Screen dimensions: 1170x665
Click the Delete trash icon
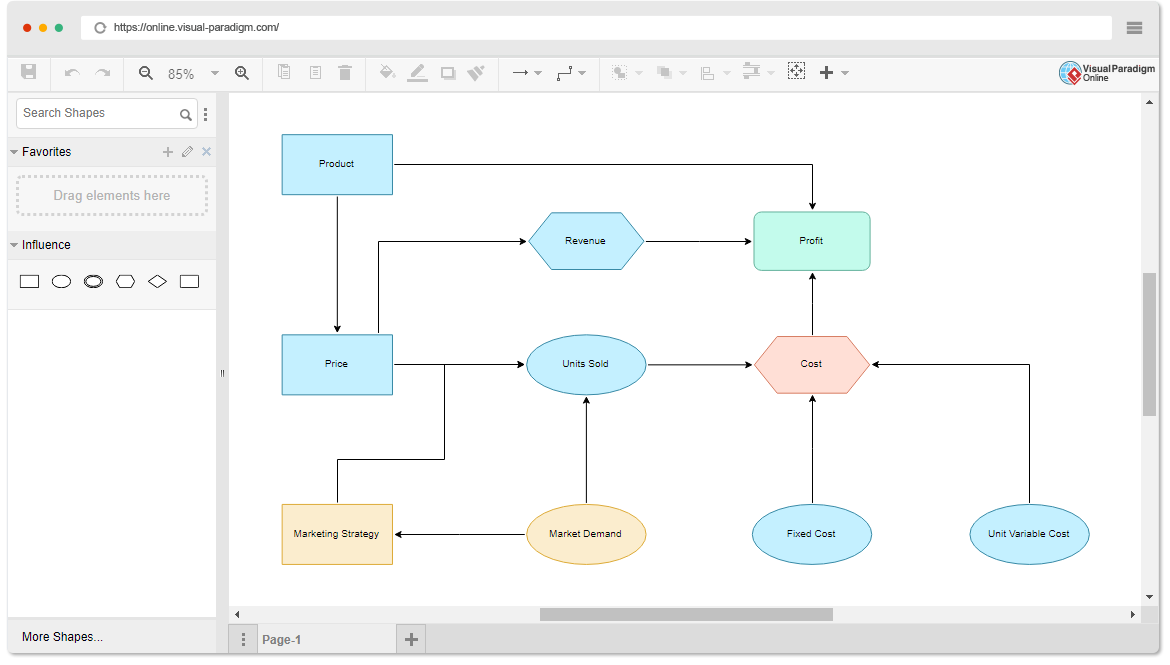[345, 72]
